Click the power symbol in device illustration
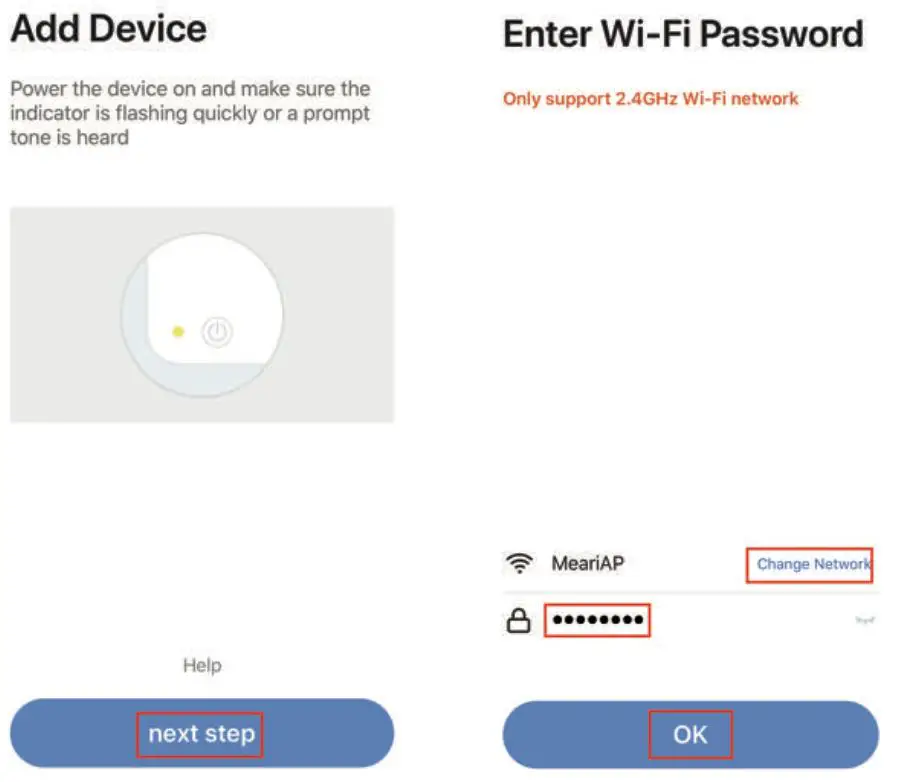Screen dimensions: 910x782 pyautogui.click(x=217, y=333)
